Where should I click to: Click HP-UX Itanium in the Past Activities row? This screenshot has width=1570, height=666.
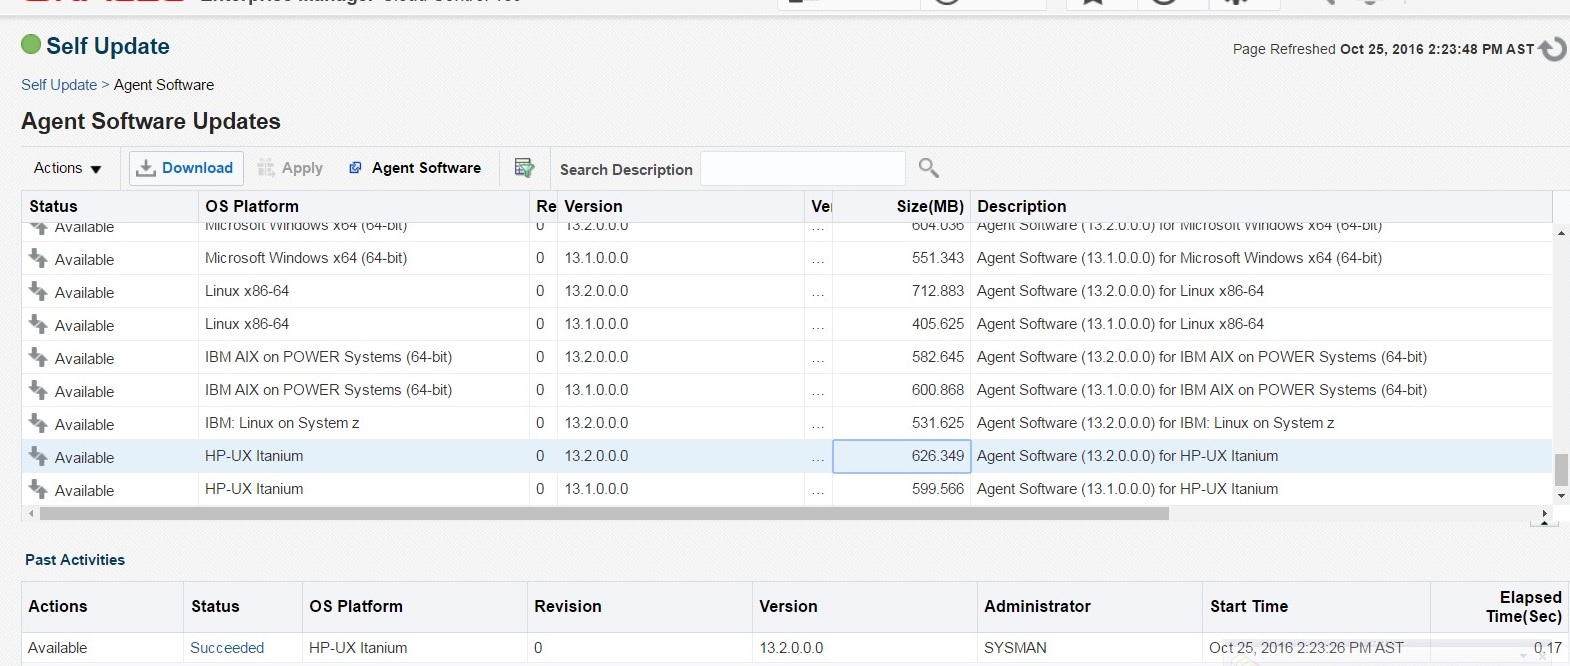[x=358, y=648]
